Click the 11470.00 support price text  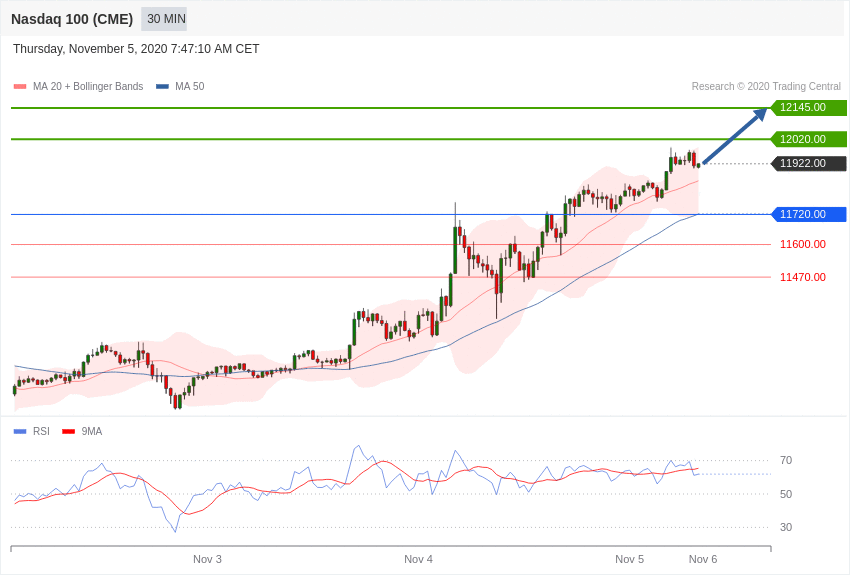(803, 277)
